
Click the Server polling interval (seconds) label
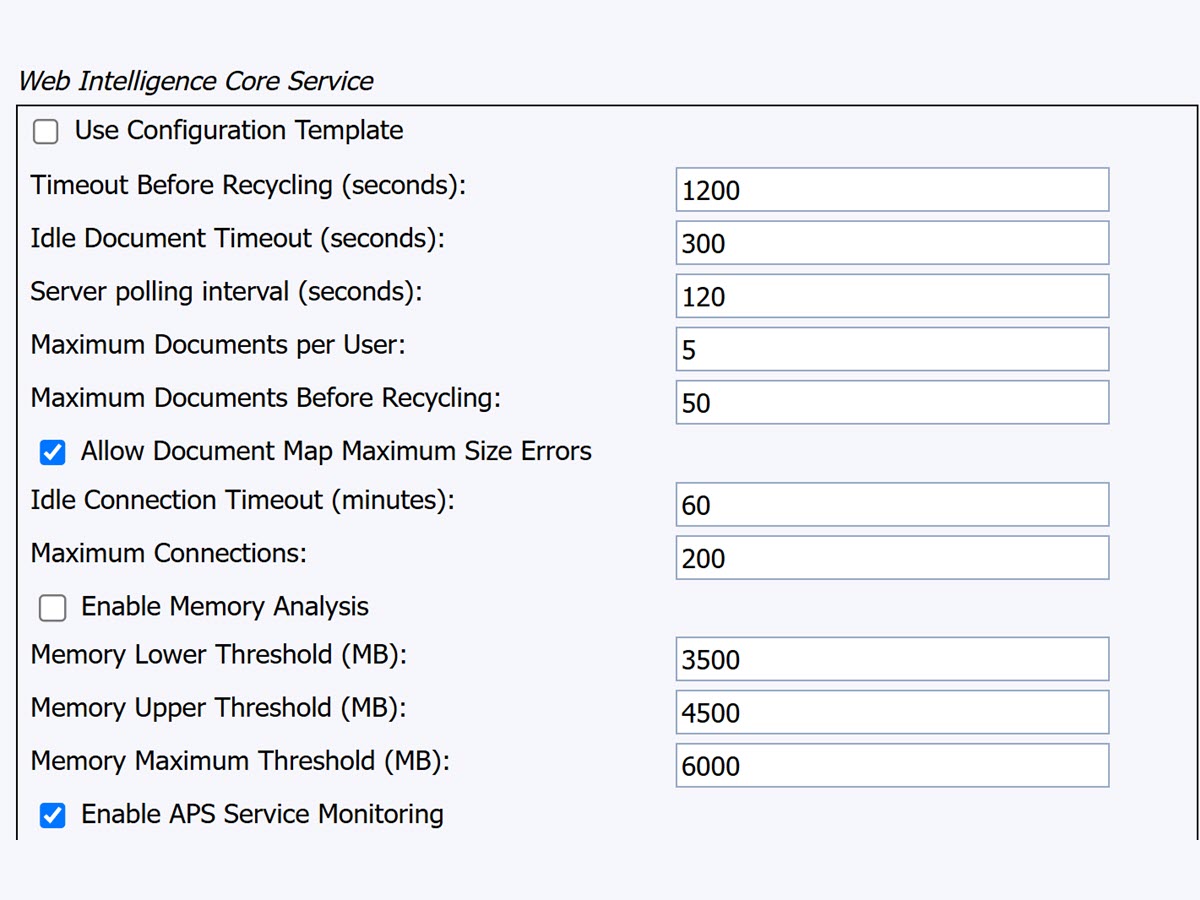227,291
